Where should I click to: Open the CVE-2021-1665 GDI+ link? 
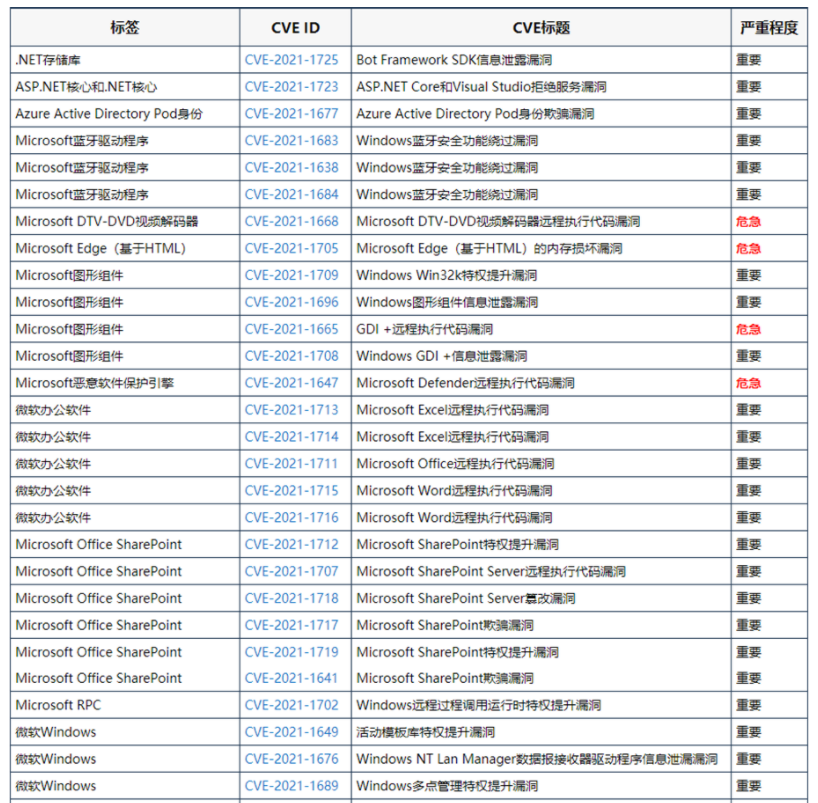[291, 329]
